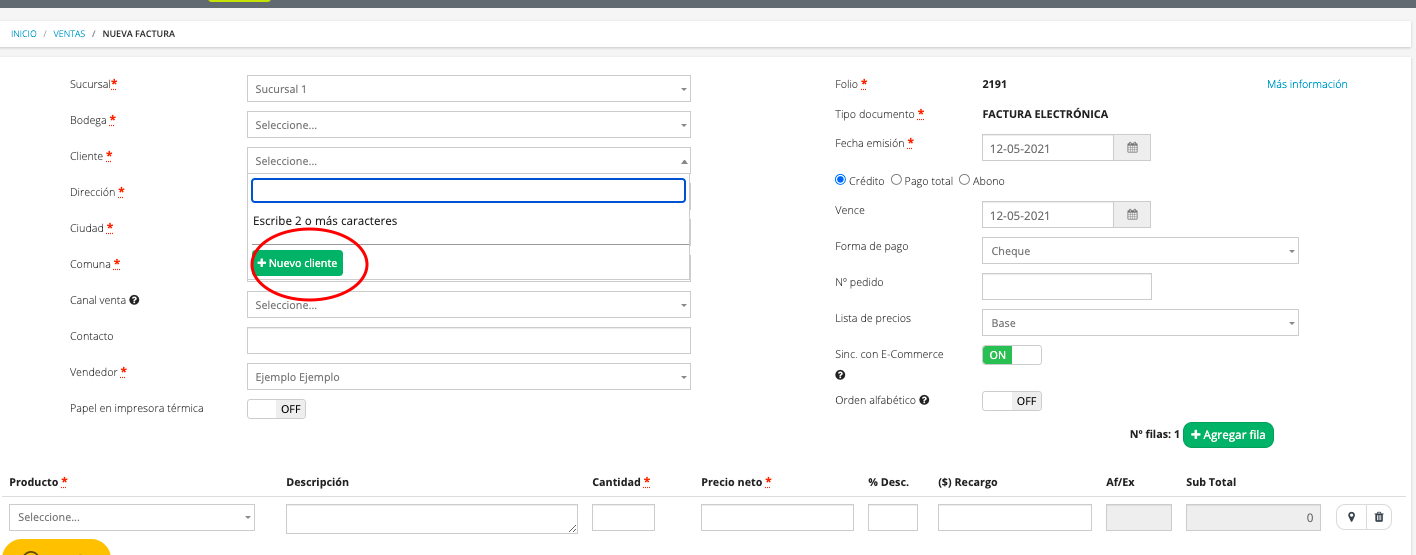
Task: Click the help icon under Sinc. con E-Commerce
Action: [840, 376]
